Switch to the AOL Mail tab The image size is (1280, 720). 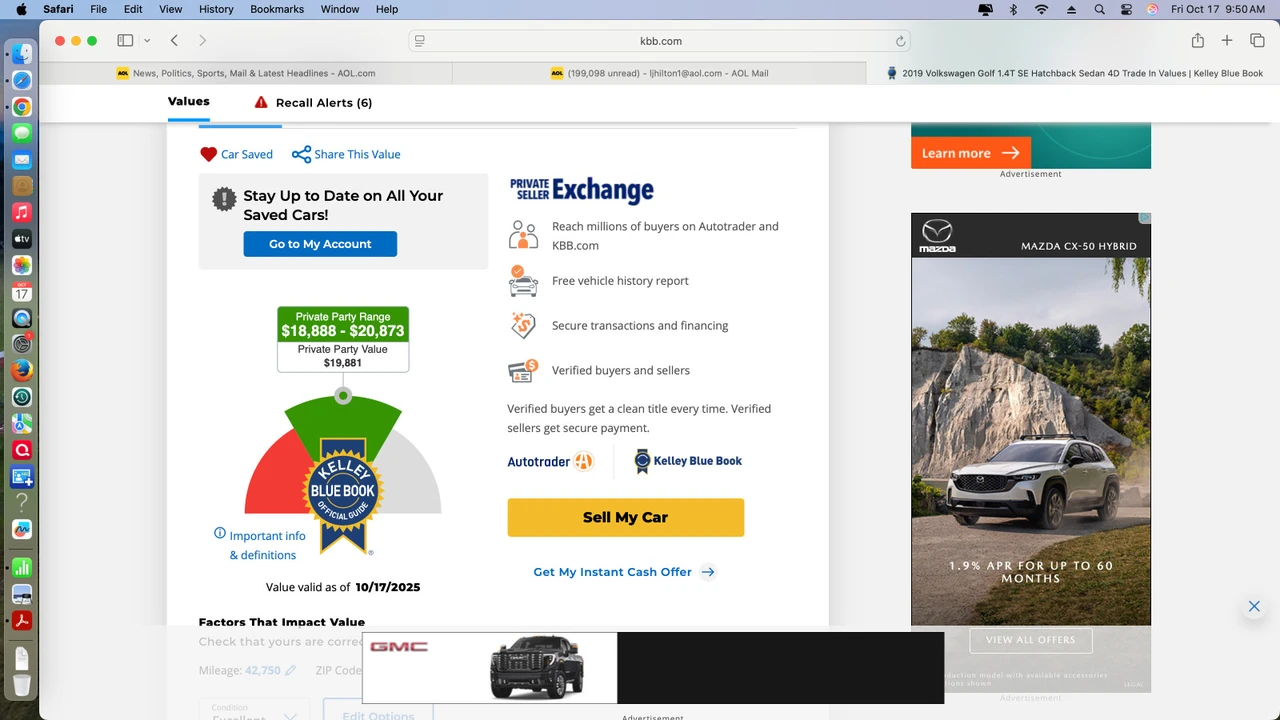659,73
